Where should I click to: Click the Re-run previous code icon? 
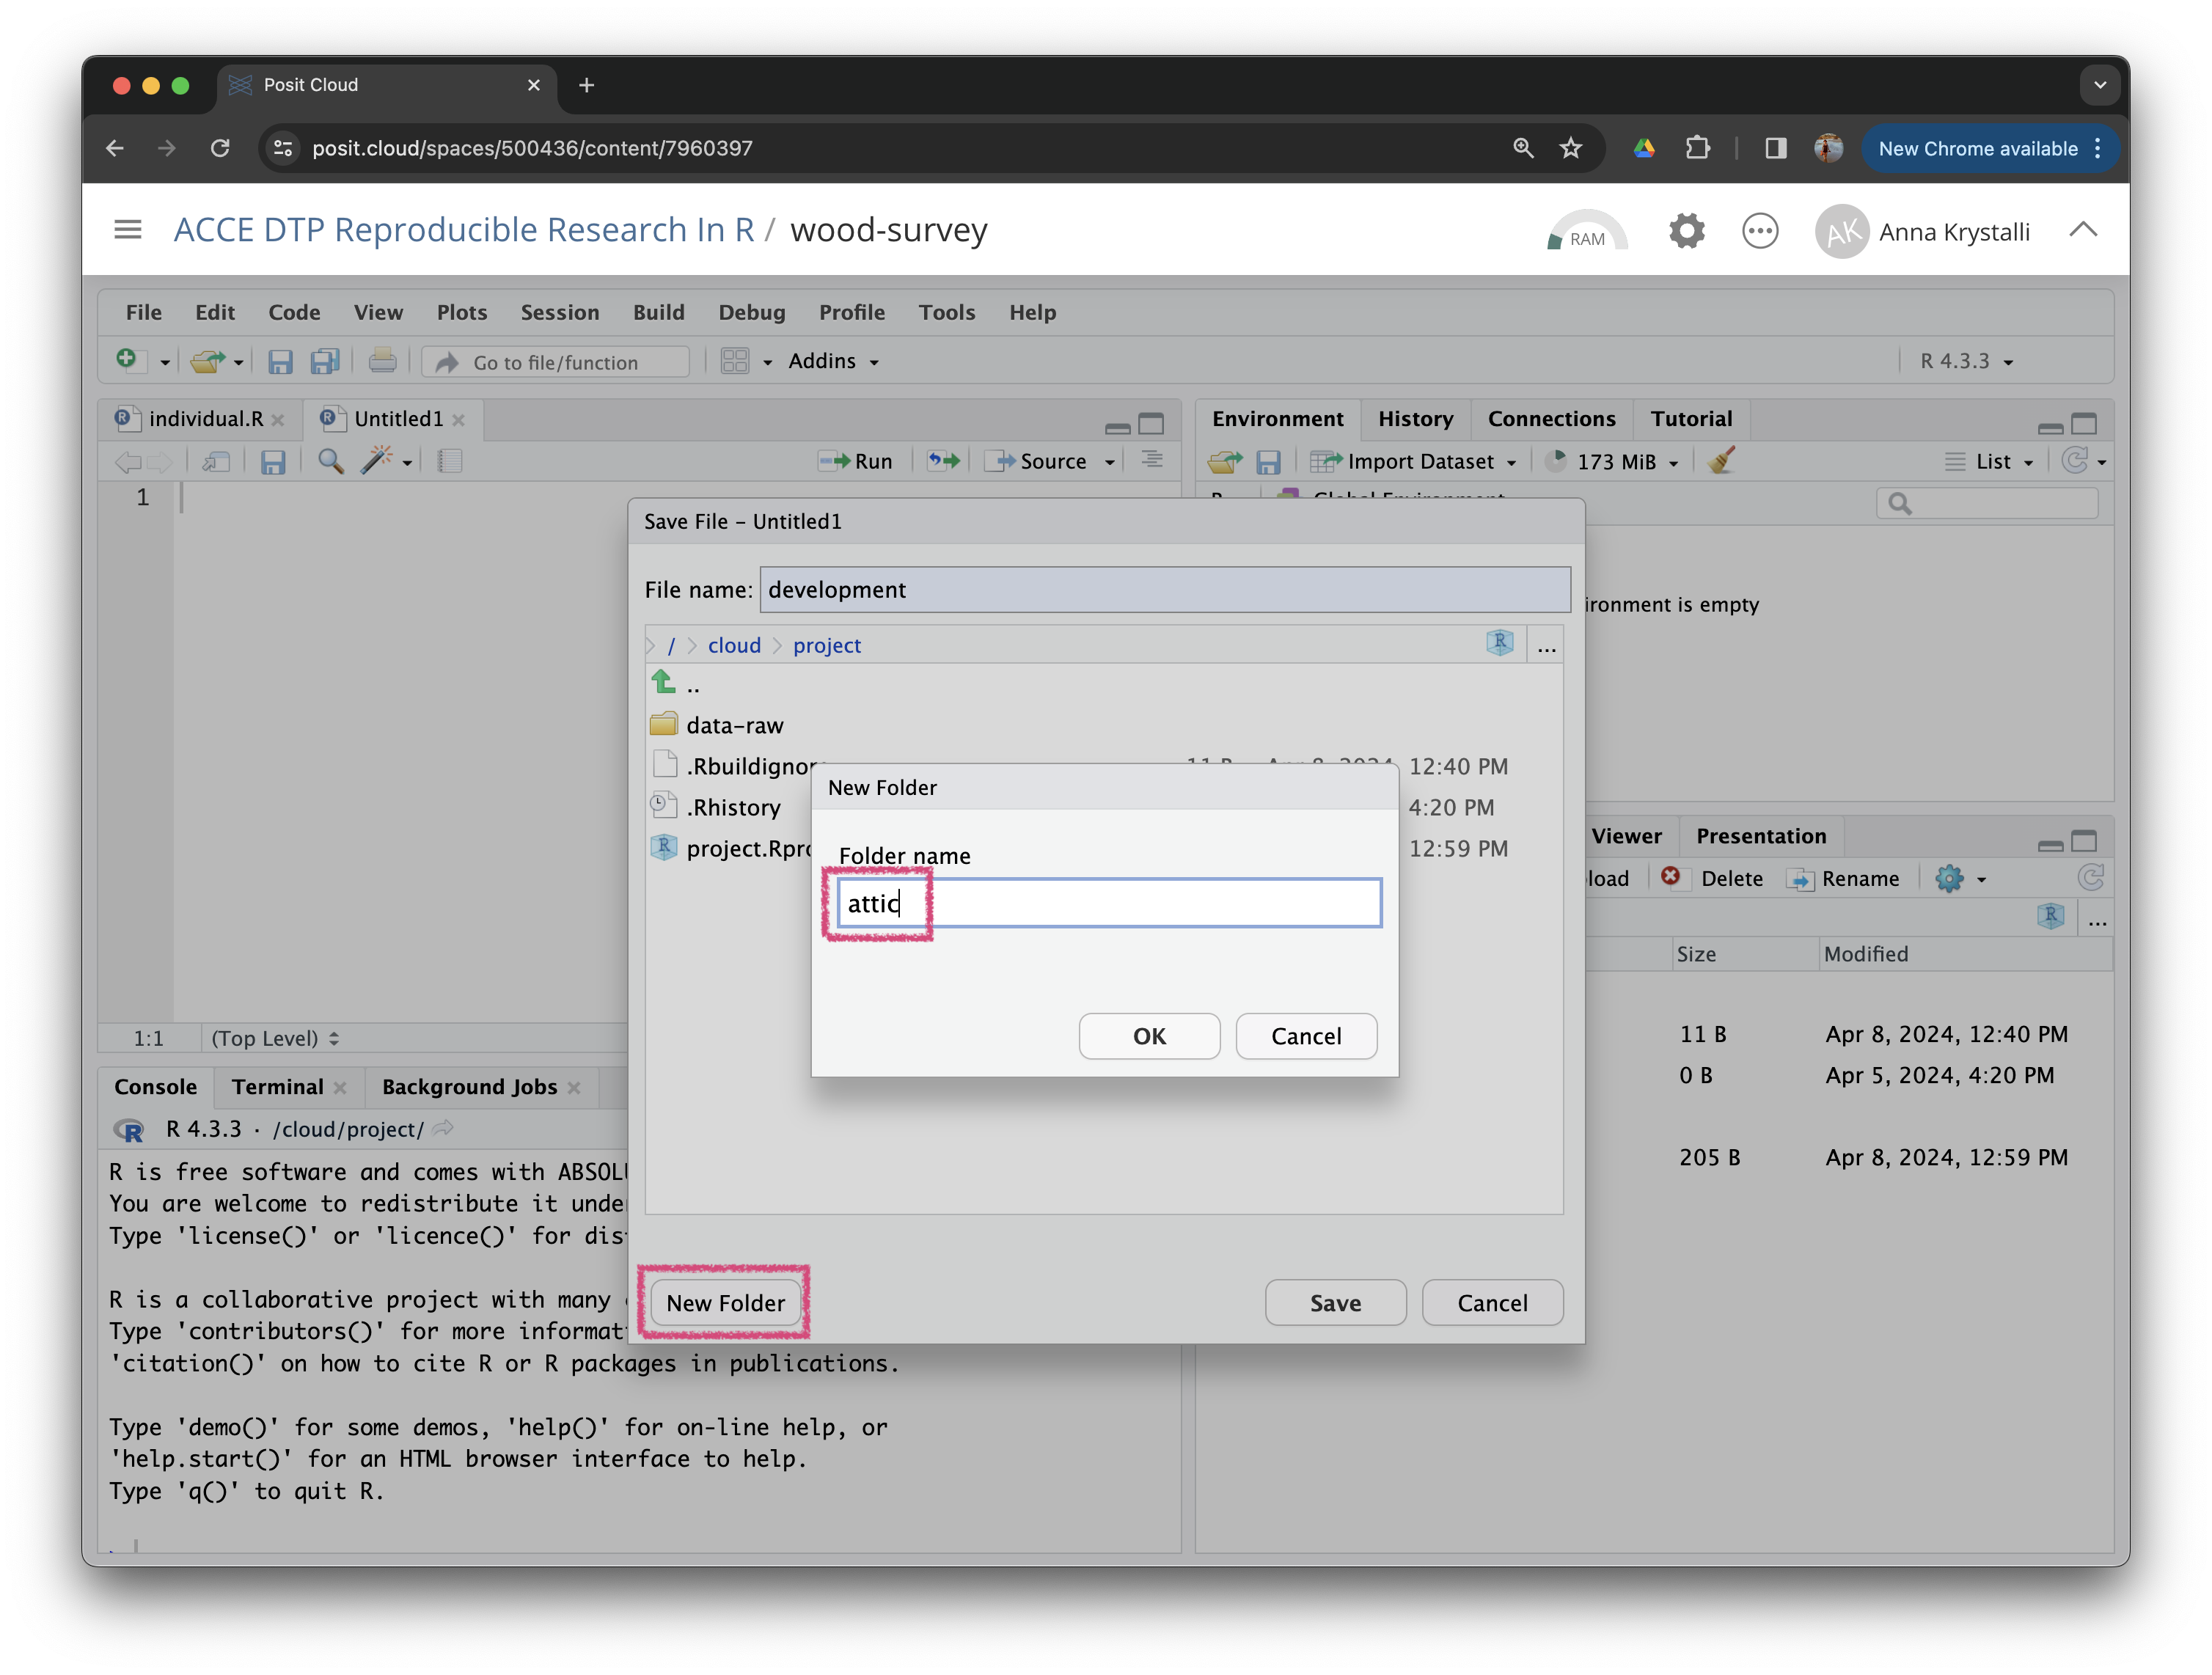[942, 460]
